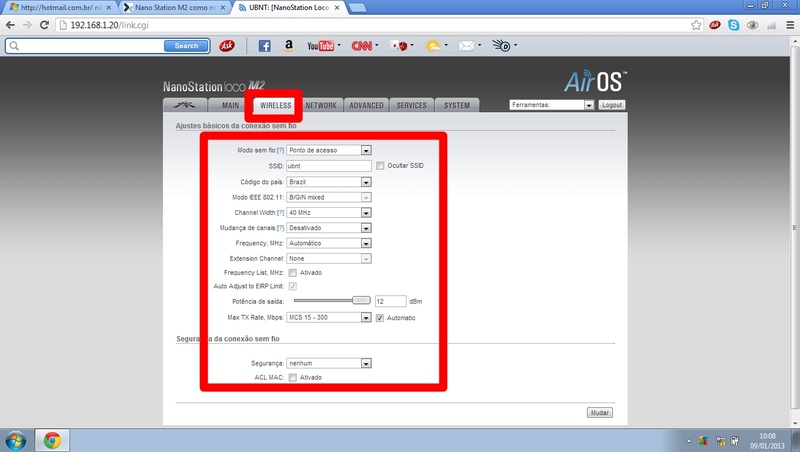Screen dimensions: 800x452
Task: Open the Modo IEEE 802.11 dropdown
Action: click(x=329, y=197)
